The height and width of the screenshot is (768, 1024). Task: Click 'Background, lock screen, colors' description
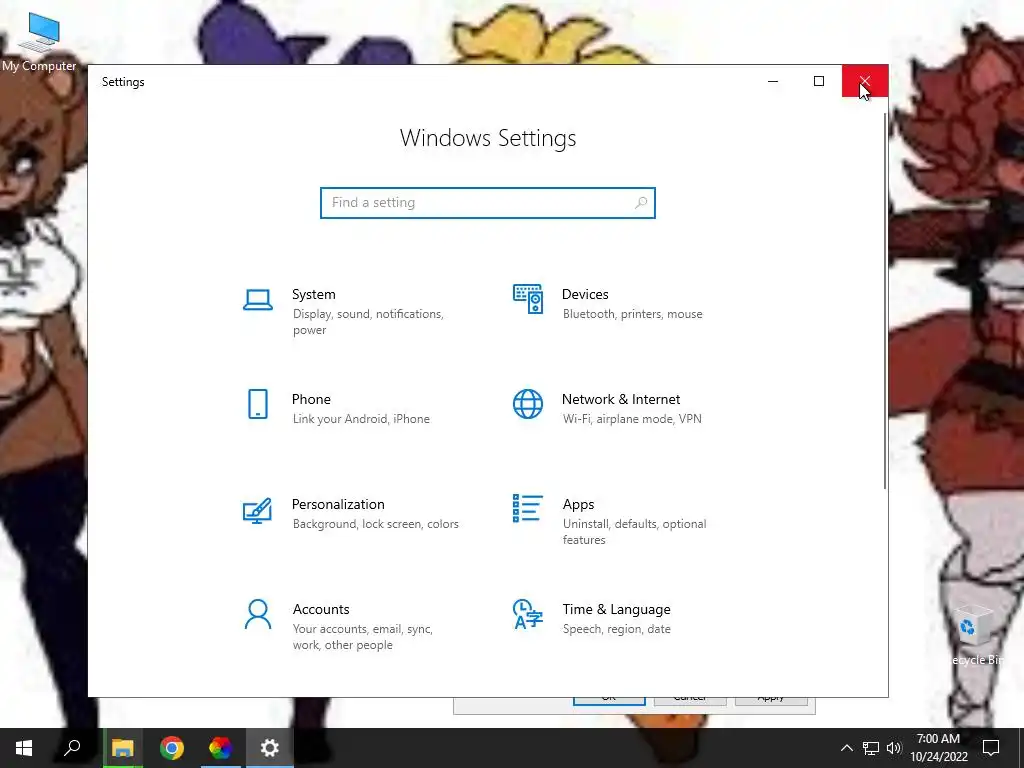[376, 524]
